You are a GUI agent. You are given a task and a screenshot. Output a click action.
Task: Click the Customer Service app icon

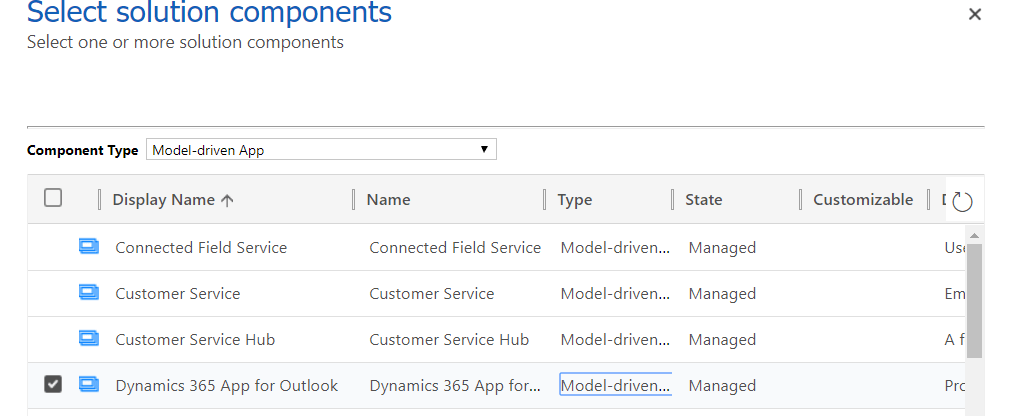(x=89, y=293)
